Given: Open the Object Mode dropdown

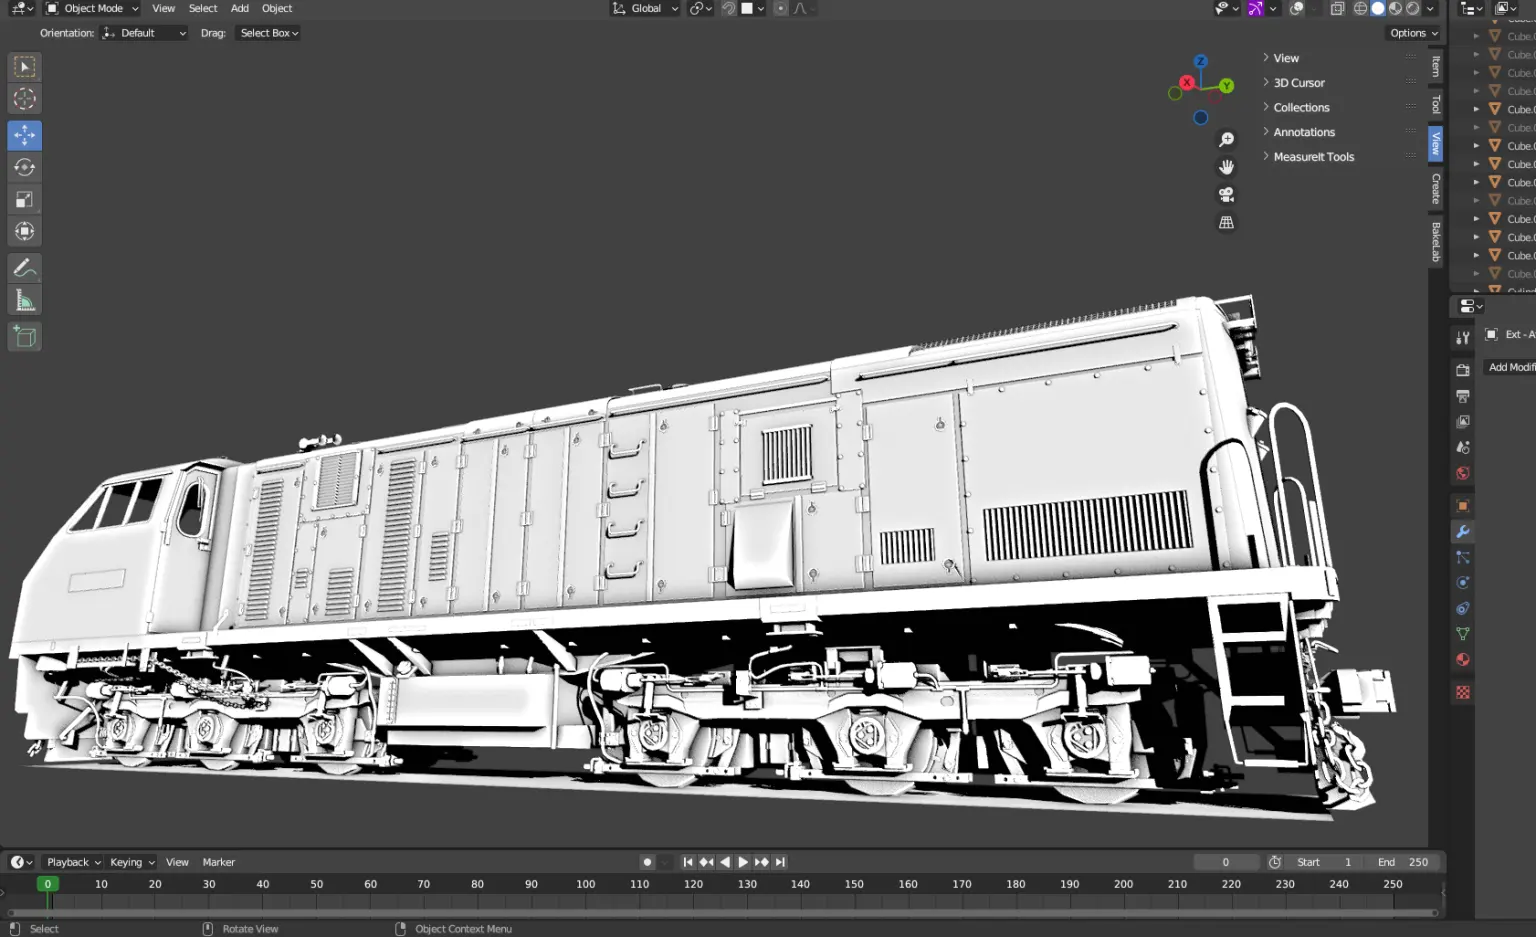Looking at the screenshot, I should 93,8.
